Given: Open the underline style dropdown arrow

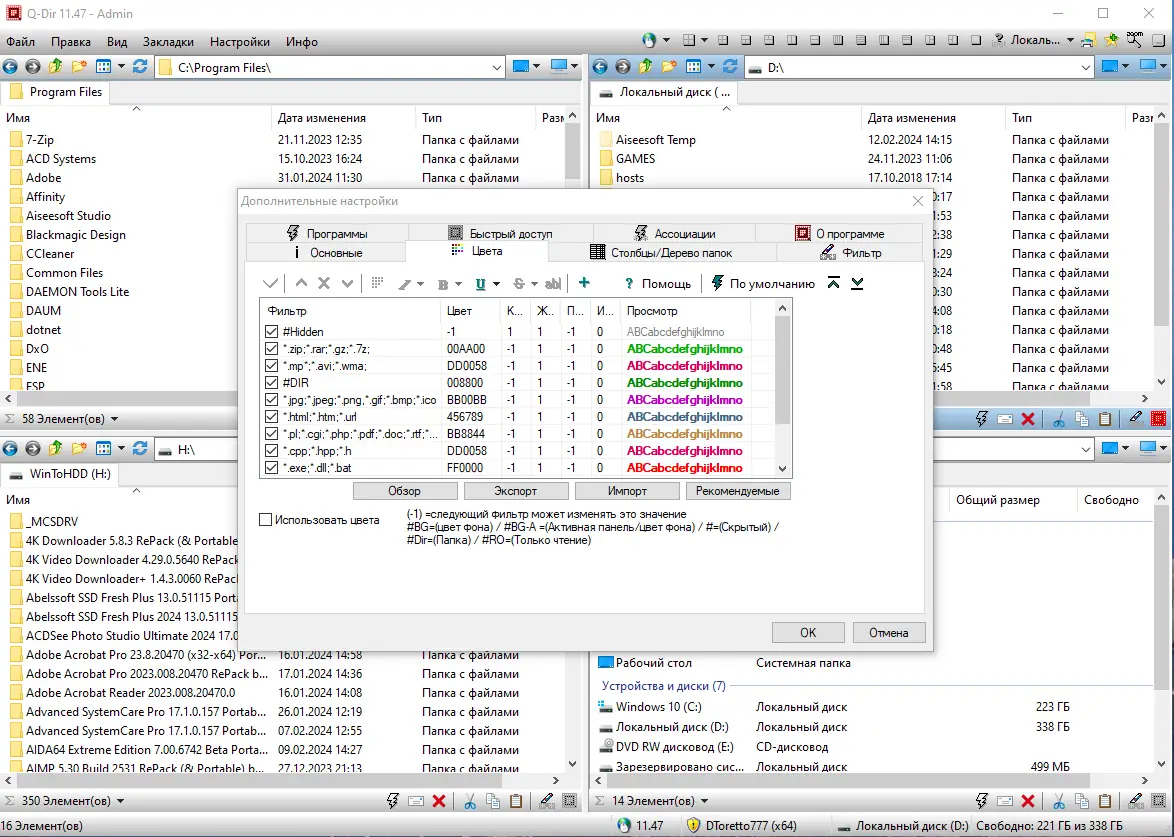Looking at the screenshot, I should pos(496,284).
